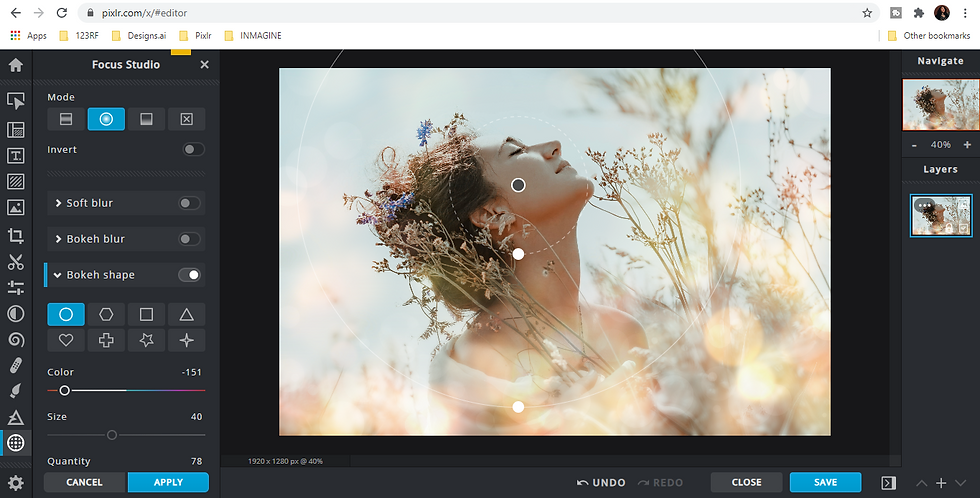Select triangle bokeh shape
This screenshot has width=980, height=498.
(x=186, y=314)
